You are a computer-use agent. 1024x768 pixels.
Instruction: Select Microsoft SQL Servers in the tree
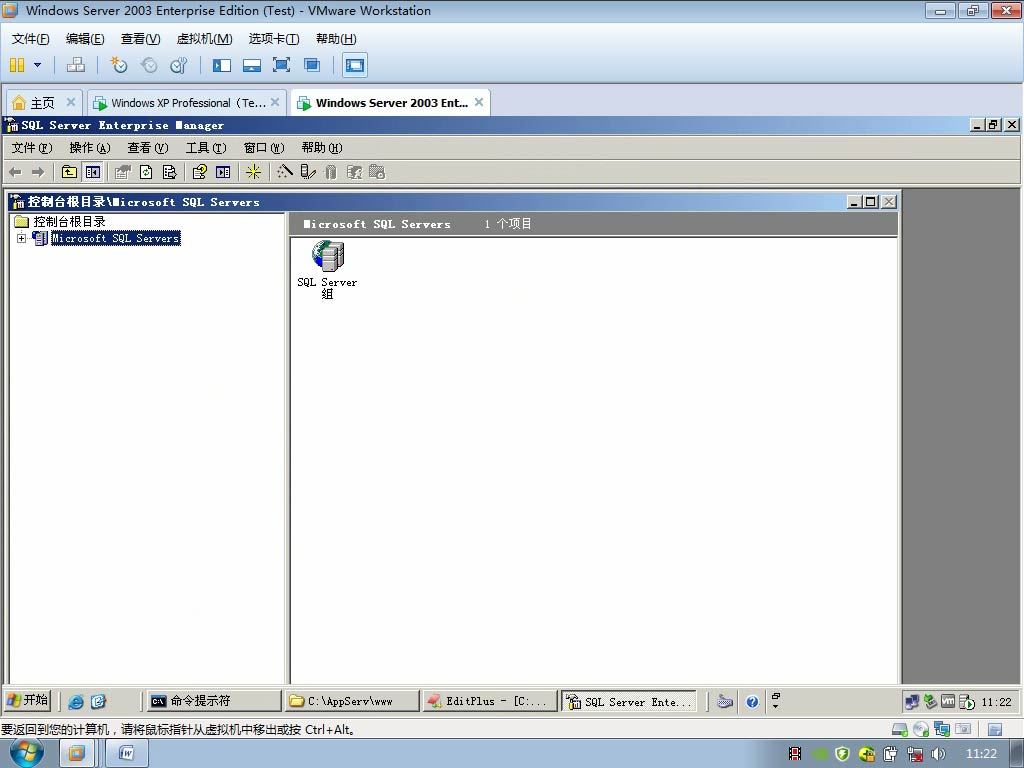click(x=116, y=238)
